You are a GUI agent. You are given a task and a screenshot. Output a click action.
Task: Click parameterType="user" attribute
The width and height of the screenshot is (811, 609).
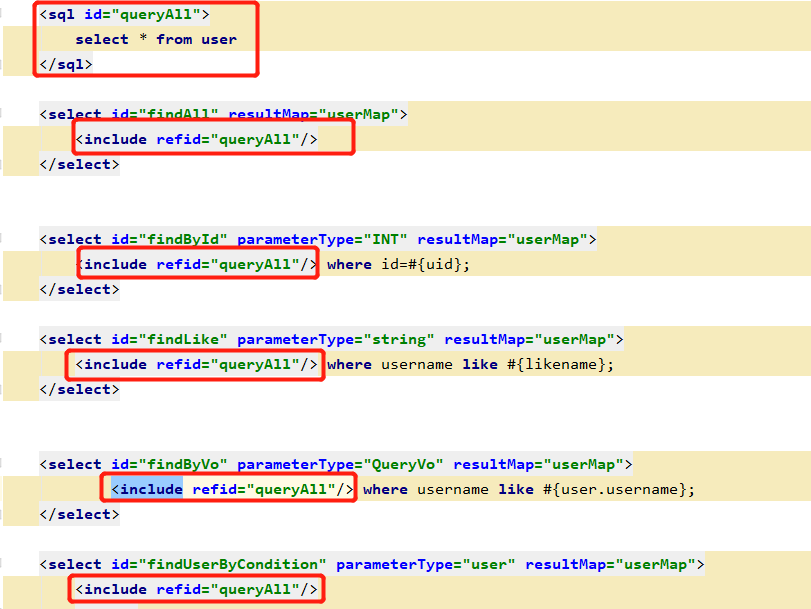coord(426,564)
